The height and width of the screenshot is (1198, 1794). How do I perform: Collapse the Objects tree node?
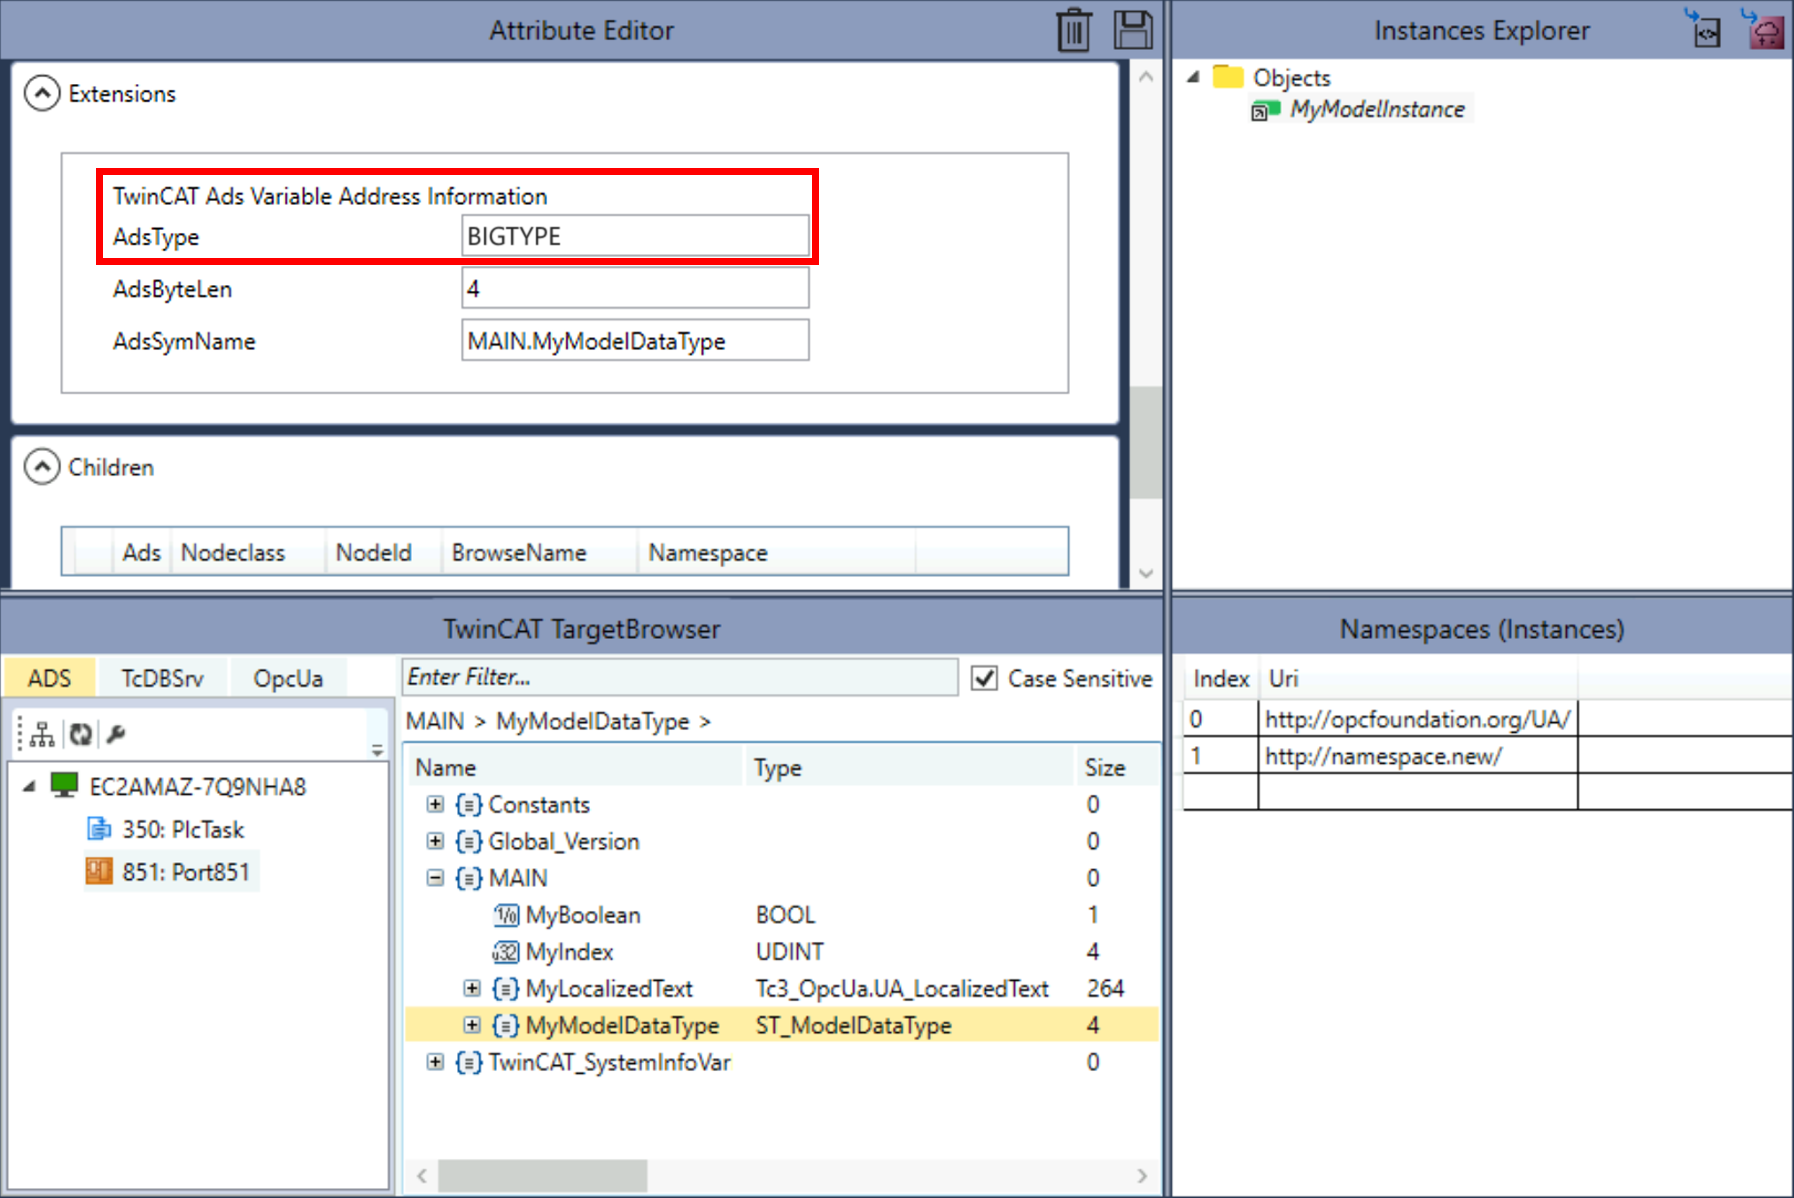point(1193,77)
